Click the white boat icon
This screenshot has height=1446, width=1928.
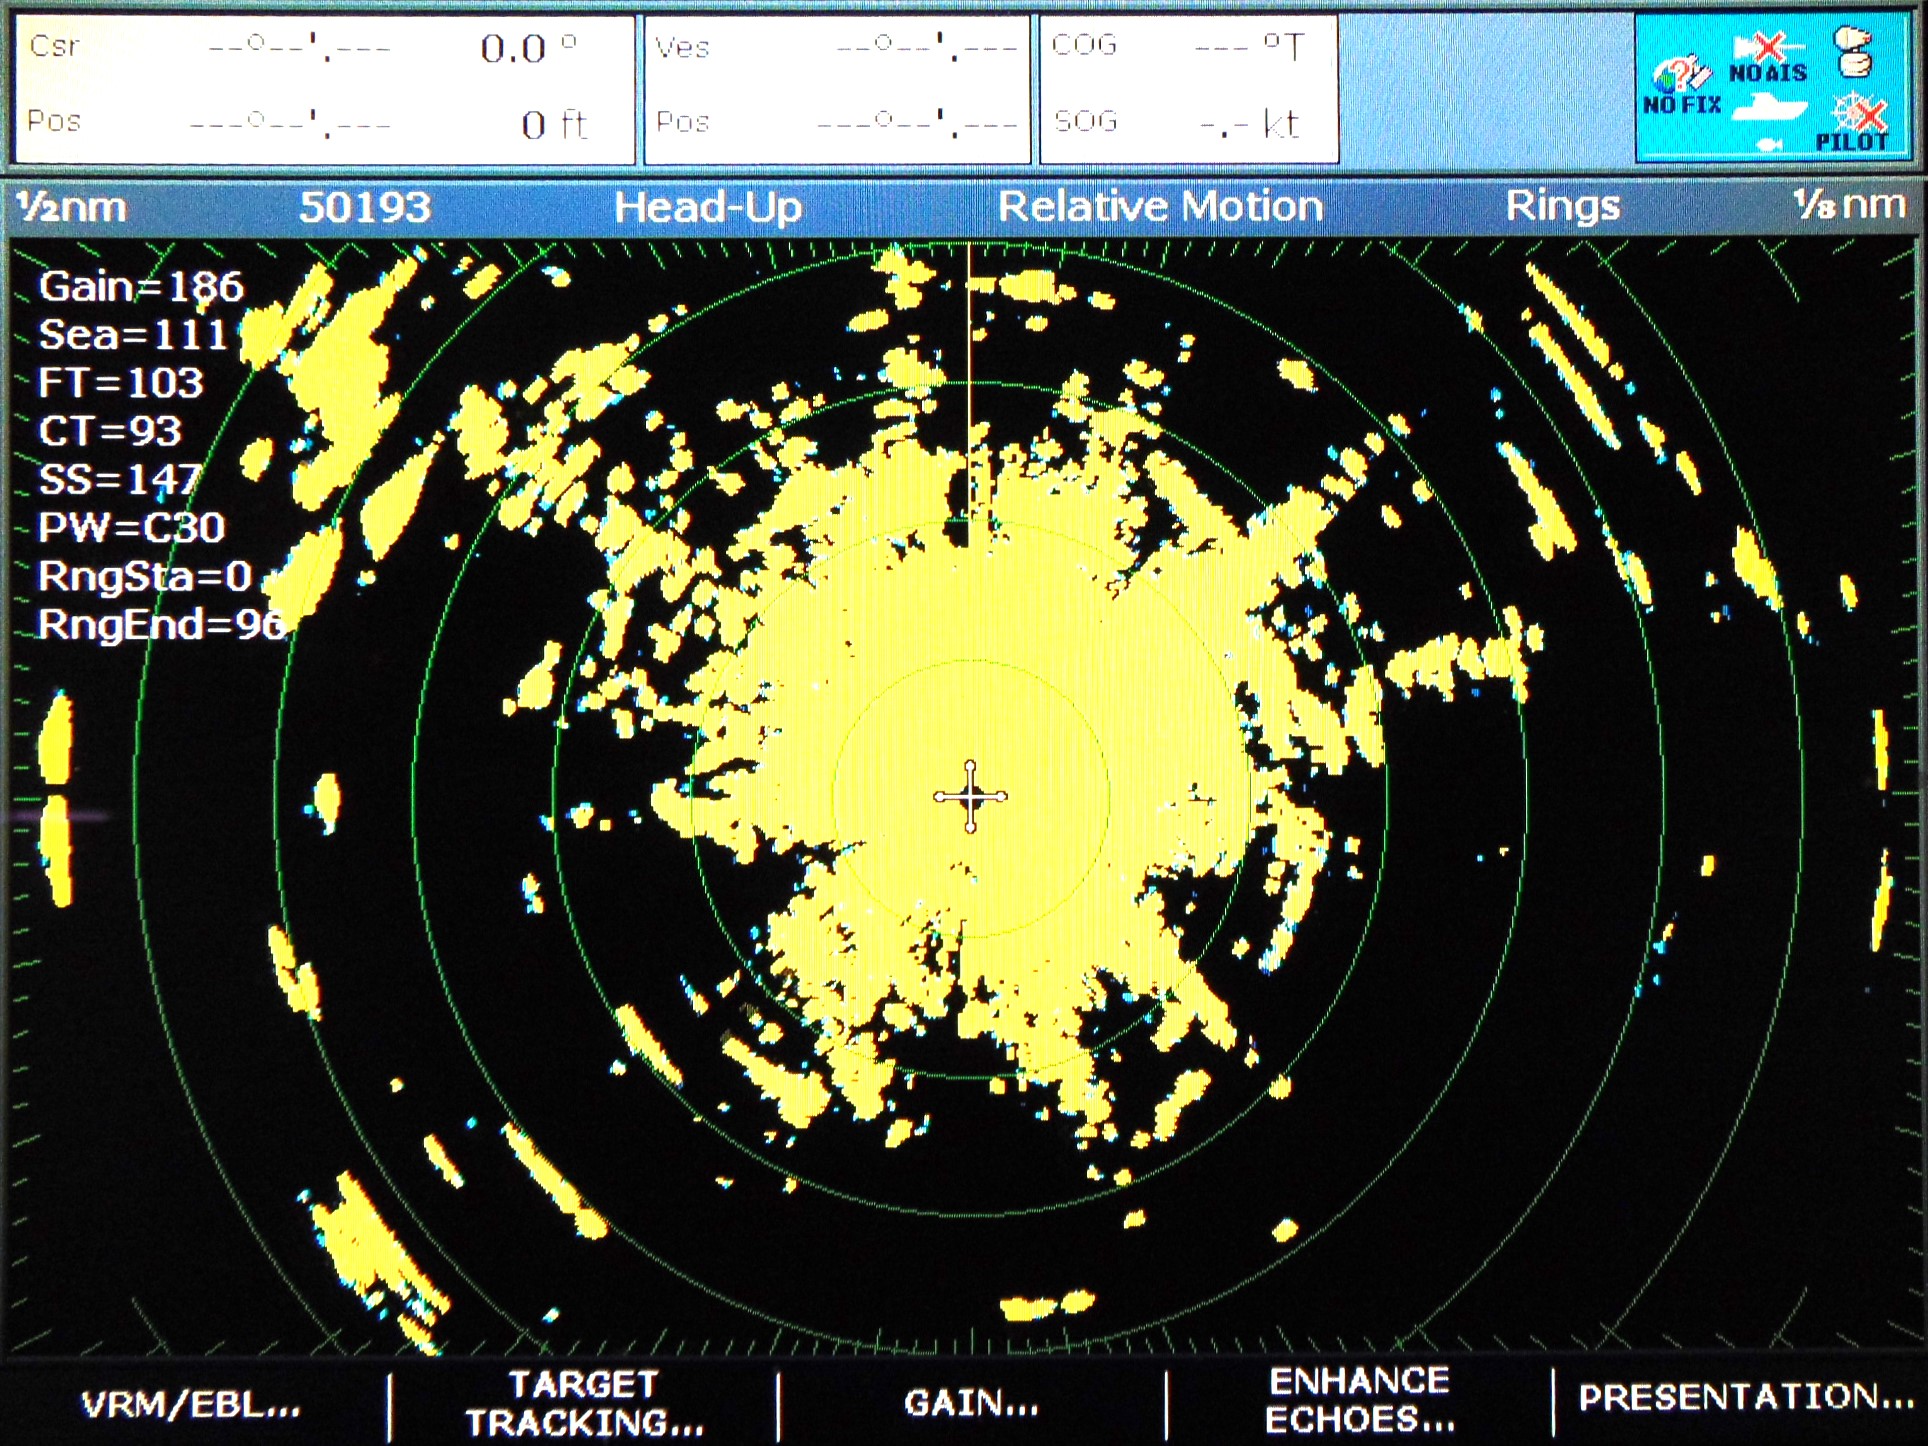(x=1768, y=108)
